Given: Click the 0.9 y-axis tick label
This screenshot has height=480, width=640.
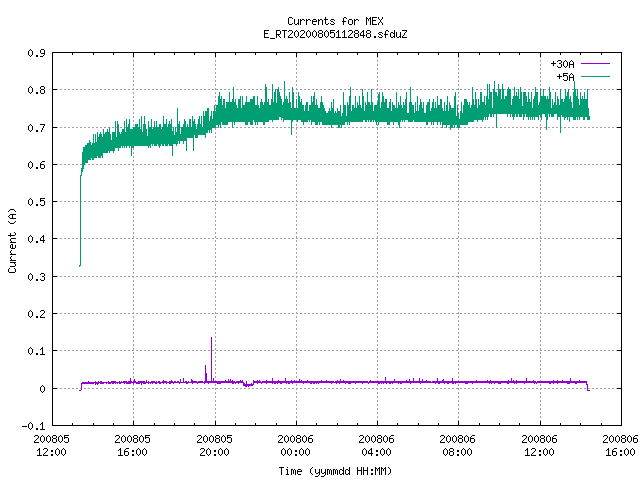Looking at the screenshot, I should [x=36, y=53].
